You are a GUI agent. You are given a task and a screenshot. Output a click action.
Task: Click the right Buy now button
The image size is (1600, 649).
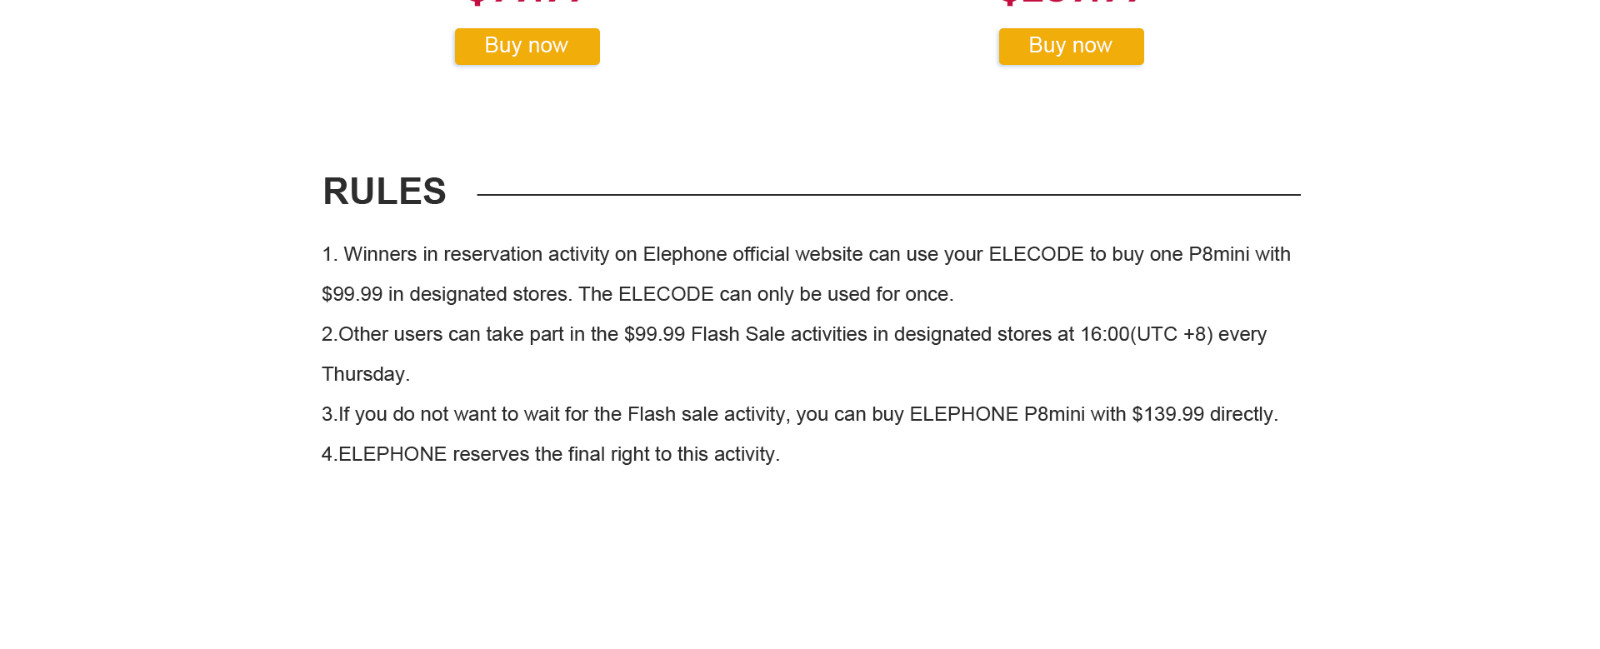[x=1071, y=46]
